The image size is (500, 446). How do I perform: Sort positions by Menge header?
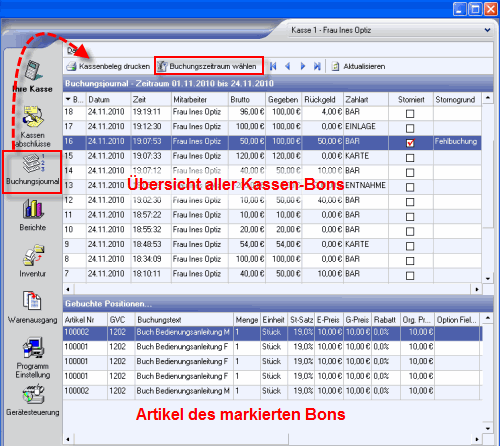point(247,320)
